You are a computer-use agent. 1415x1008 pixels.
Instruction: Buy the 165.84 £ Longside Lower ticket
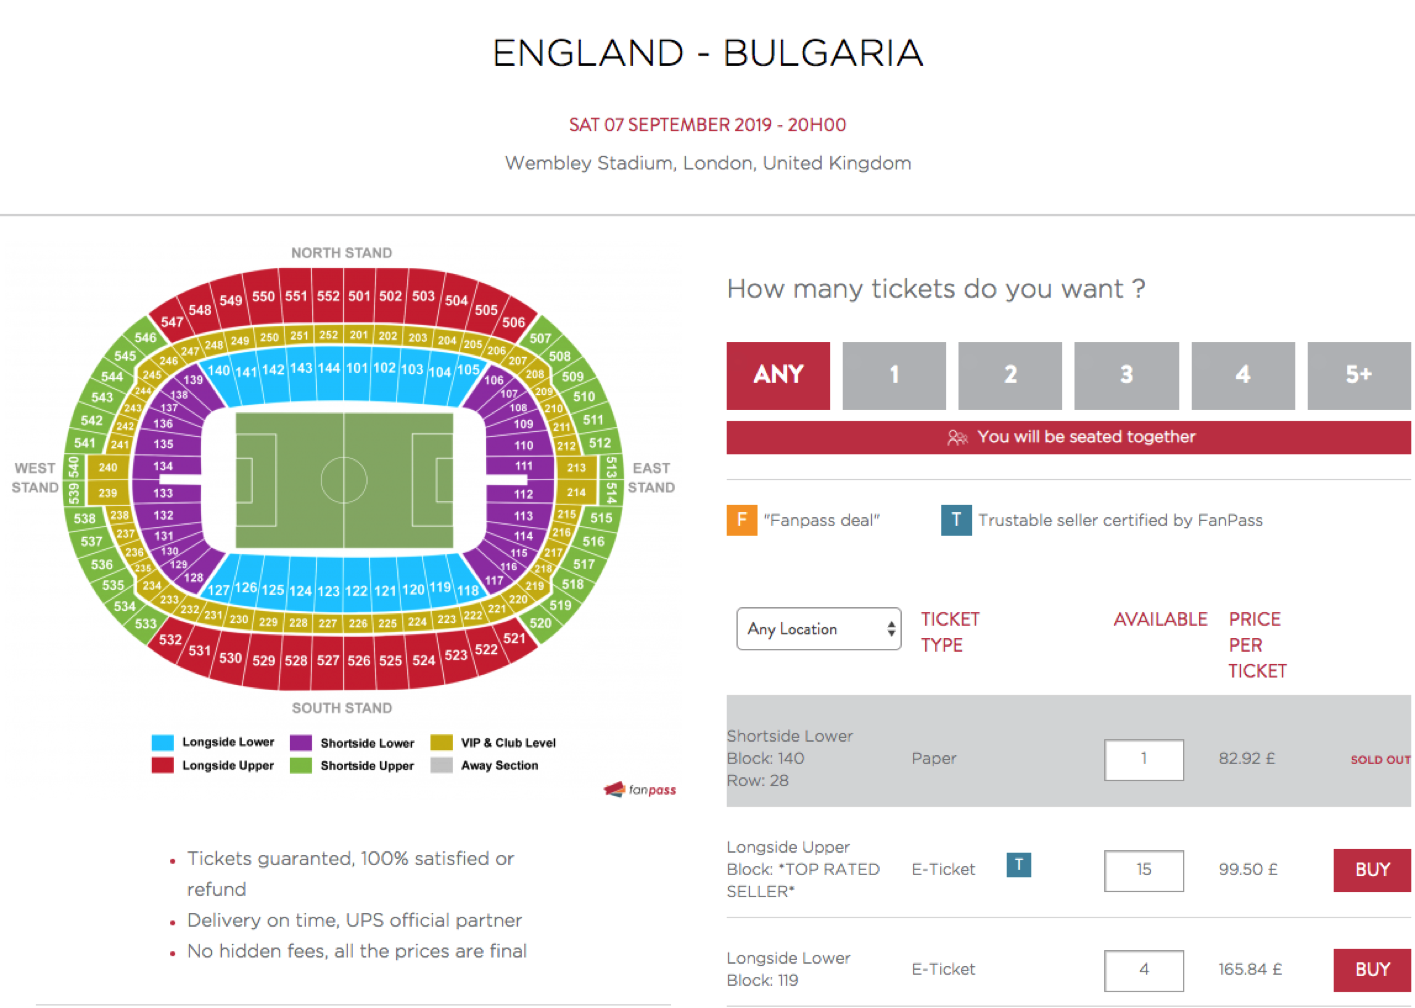coord(1372,970)
